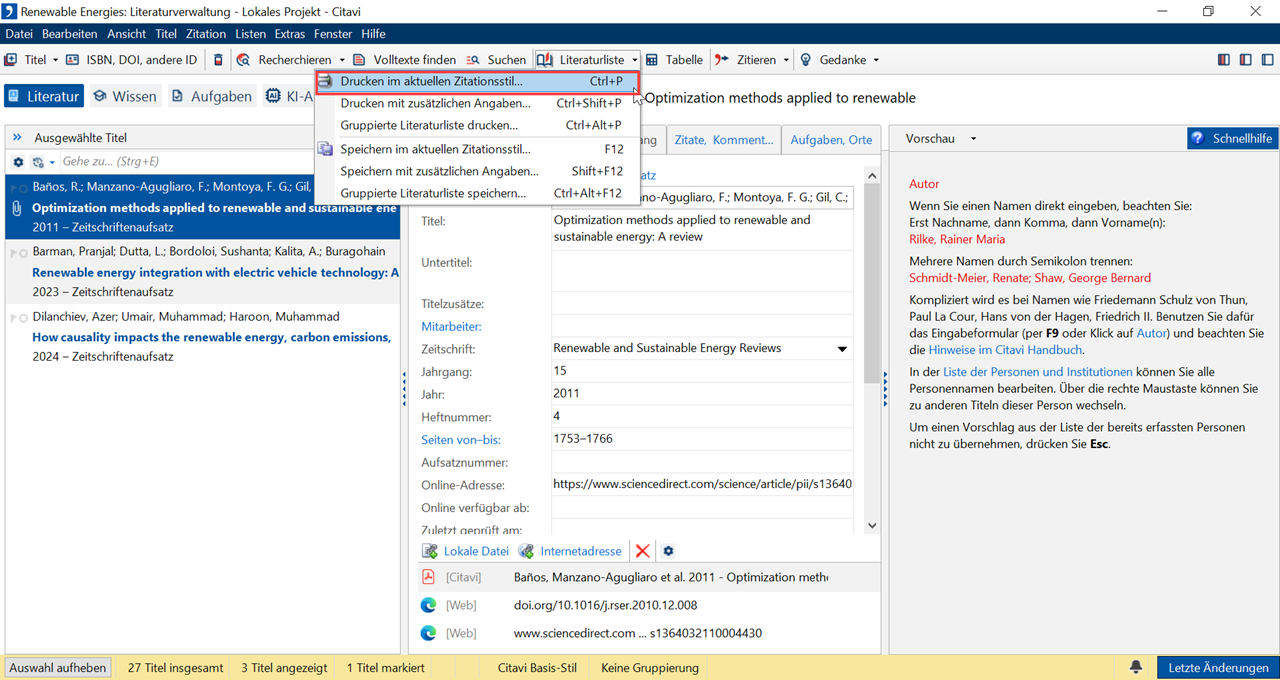The width and height of the screenshot is (1280, 680).
Task: Click the form's vertical scrollbar down arrow
Action: 871,525
